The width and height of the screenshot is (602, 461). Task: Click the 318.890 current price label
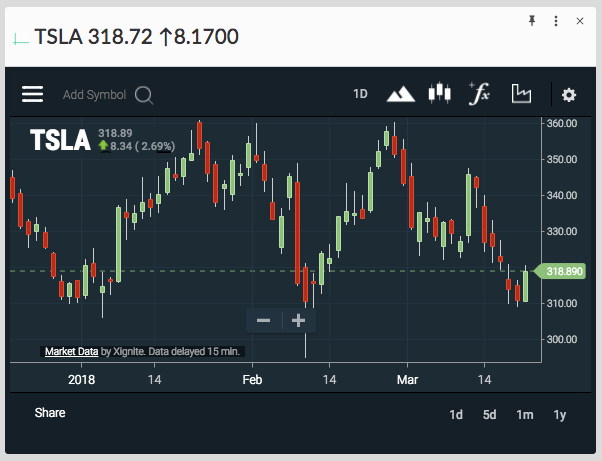click(x=561, y=271)
